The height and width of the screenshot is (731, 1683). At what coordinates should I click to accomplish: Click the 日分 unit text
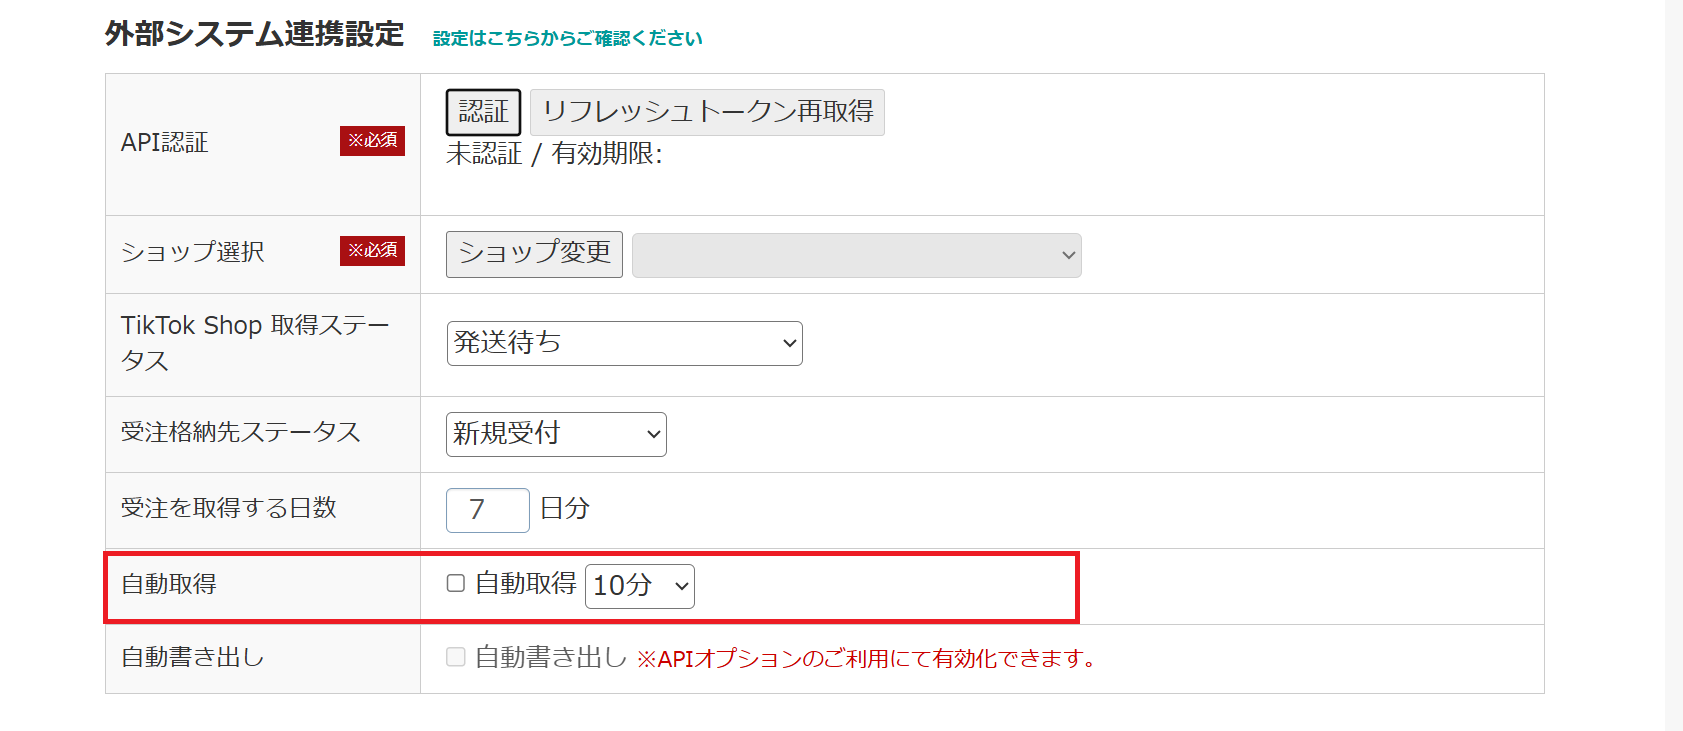click(x=565, y=509)
